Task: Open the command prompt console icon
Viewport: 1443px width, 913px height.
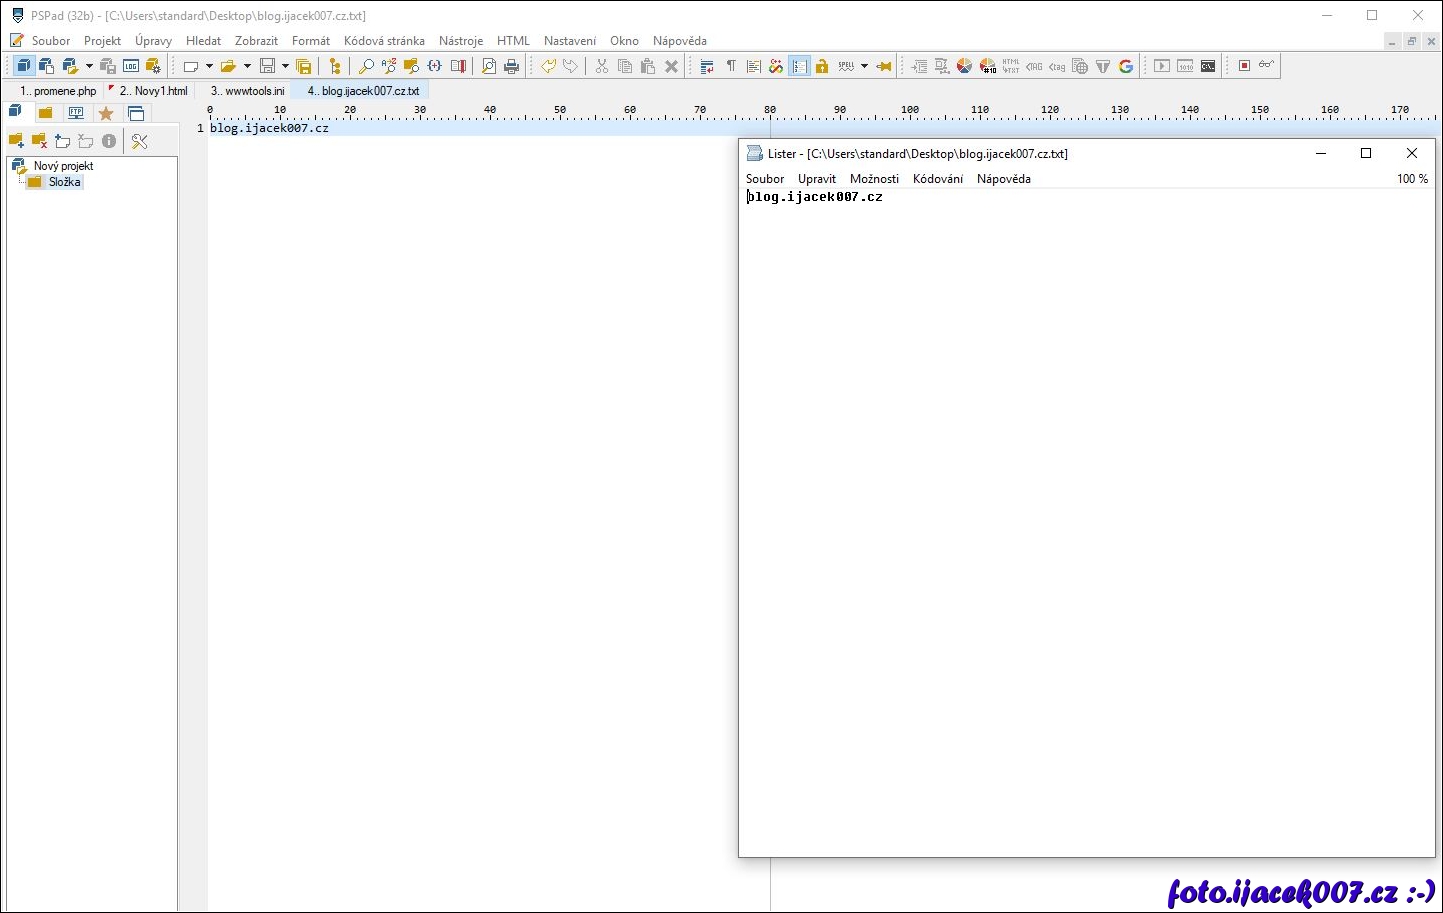Action: point(1208,66)
